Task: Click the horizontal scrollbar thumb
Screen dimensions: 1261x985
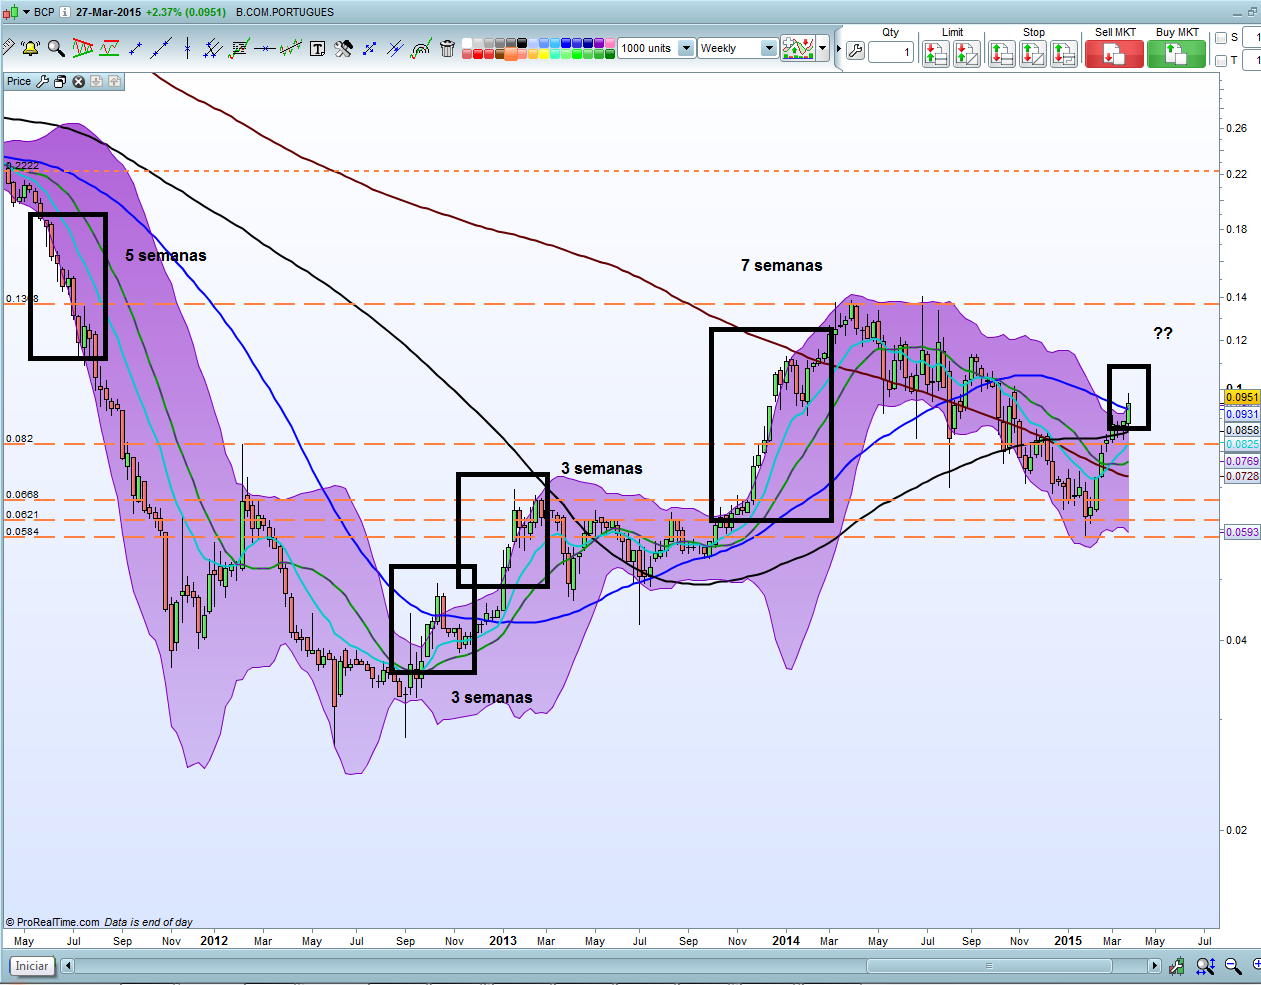Action: pyautogui.click(x=988, y=966)
